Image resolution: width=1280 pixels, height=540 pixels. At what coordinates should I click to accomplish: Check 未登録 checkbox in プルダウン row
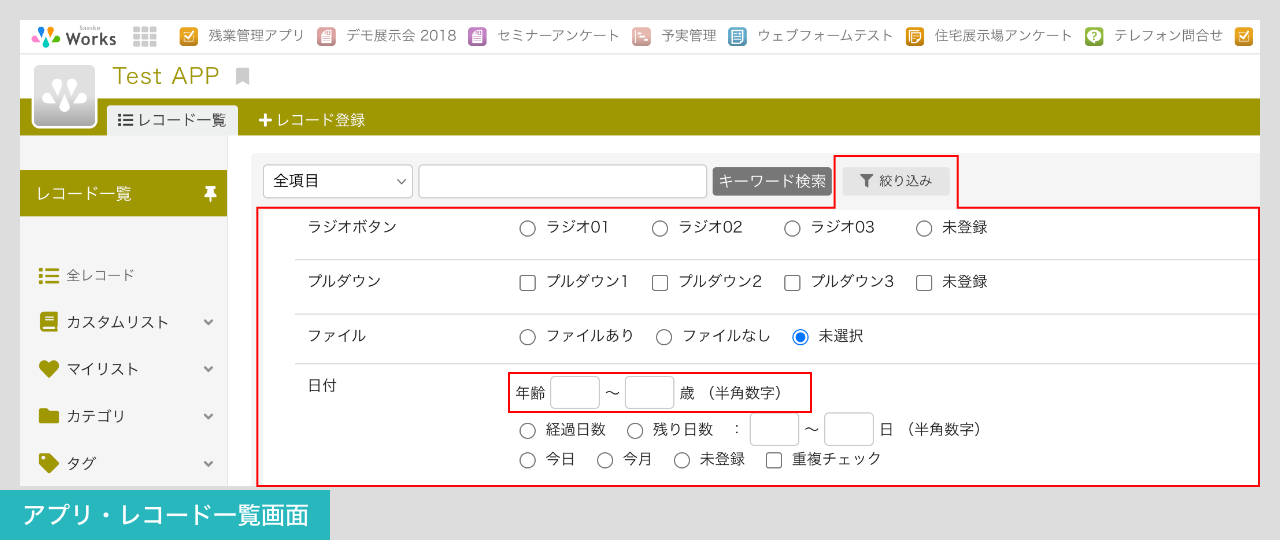924,283
